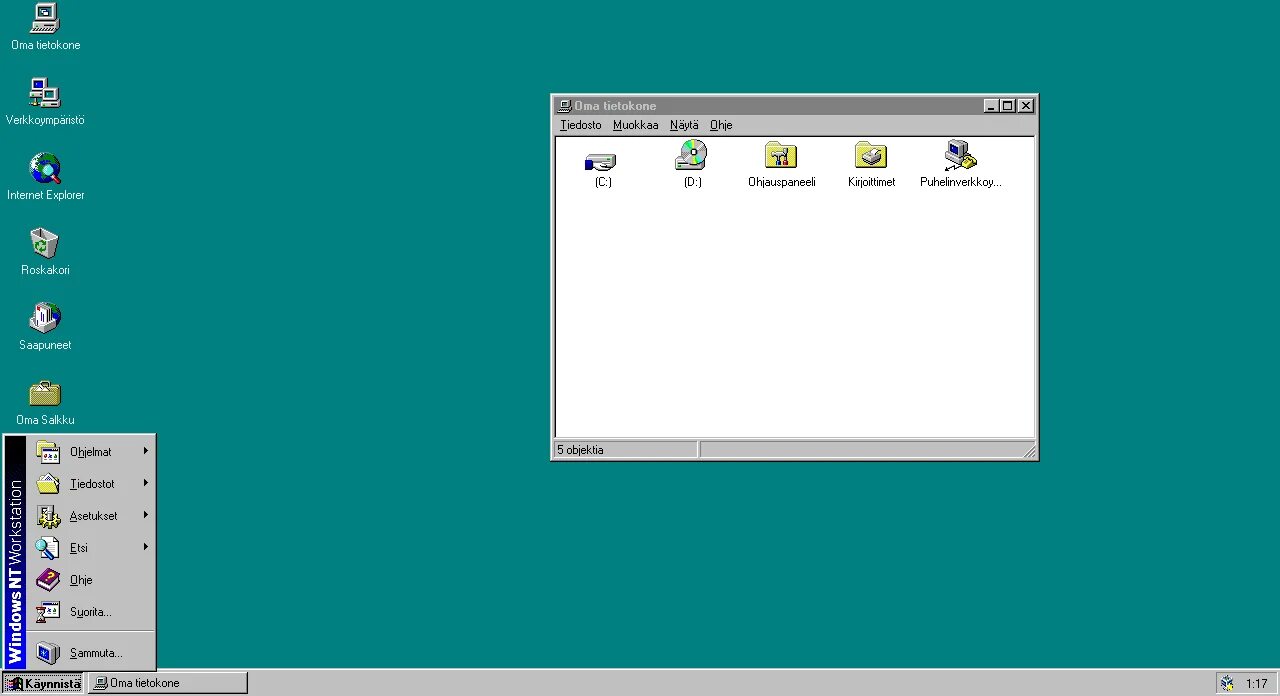Expand Etsi submenu in Start menu
The height and width of the screenshot is (696, 1280).
(x=91, y=548)
